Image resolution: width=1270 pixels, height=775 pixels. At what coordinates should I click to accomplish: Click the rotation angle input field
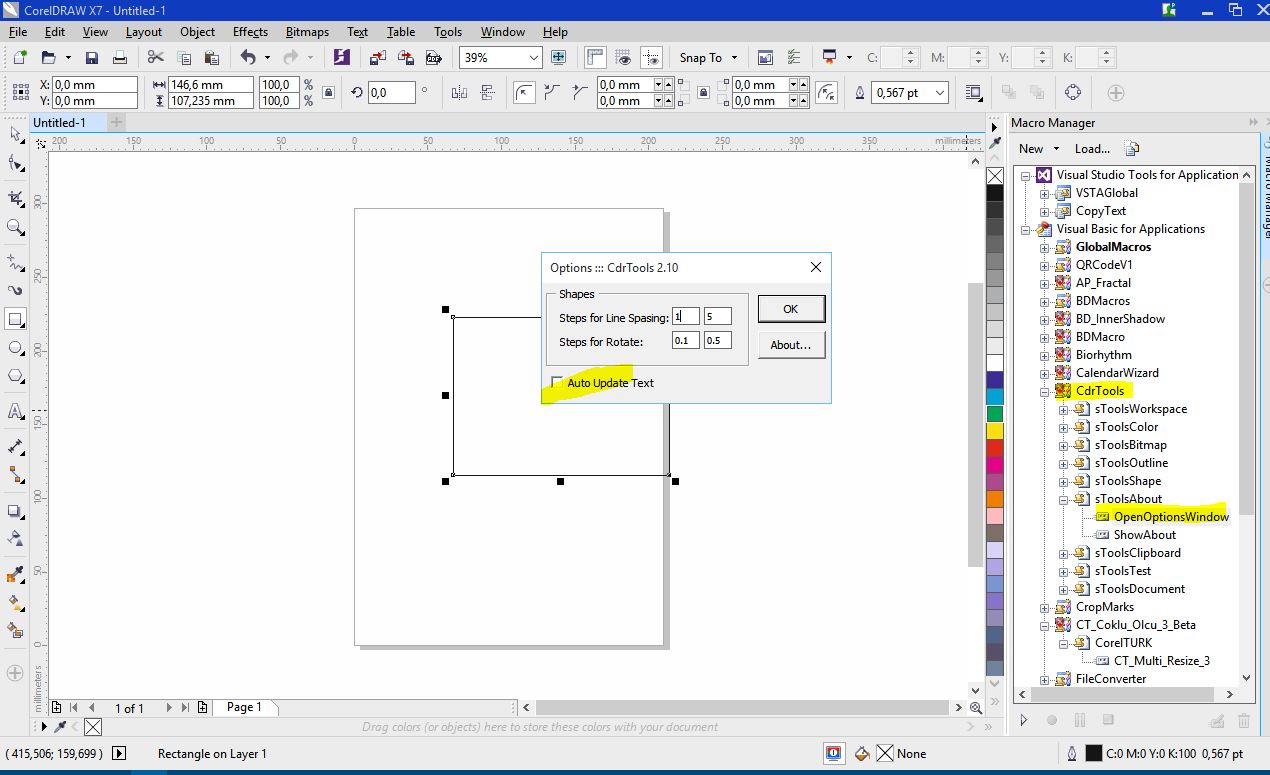point(391,93)
